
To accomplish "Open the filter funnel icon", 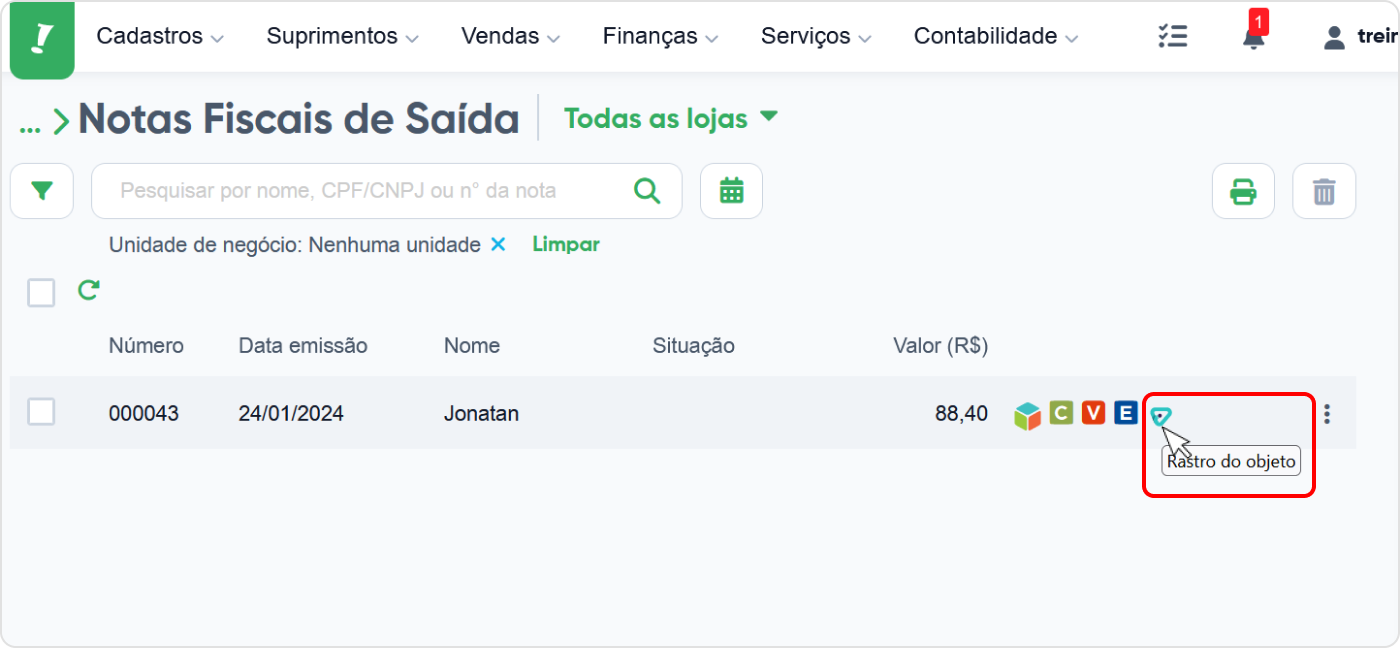I will 42,191.
